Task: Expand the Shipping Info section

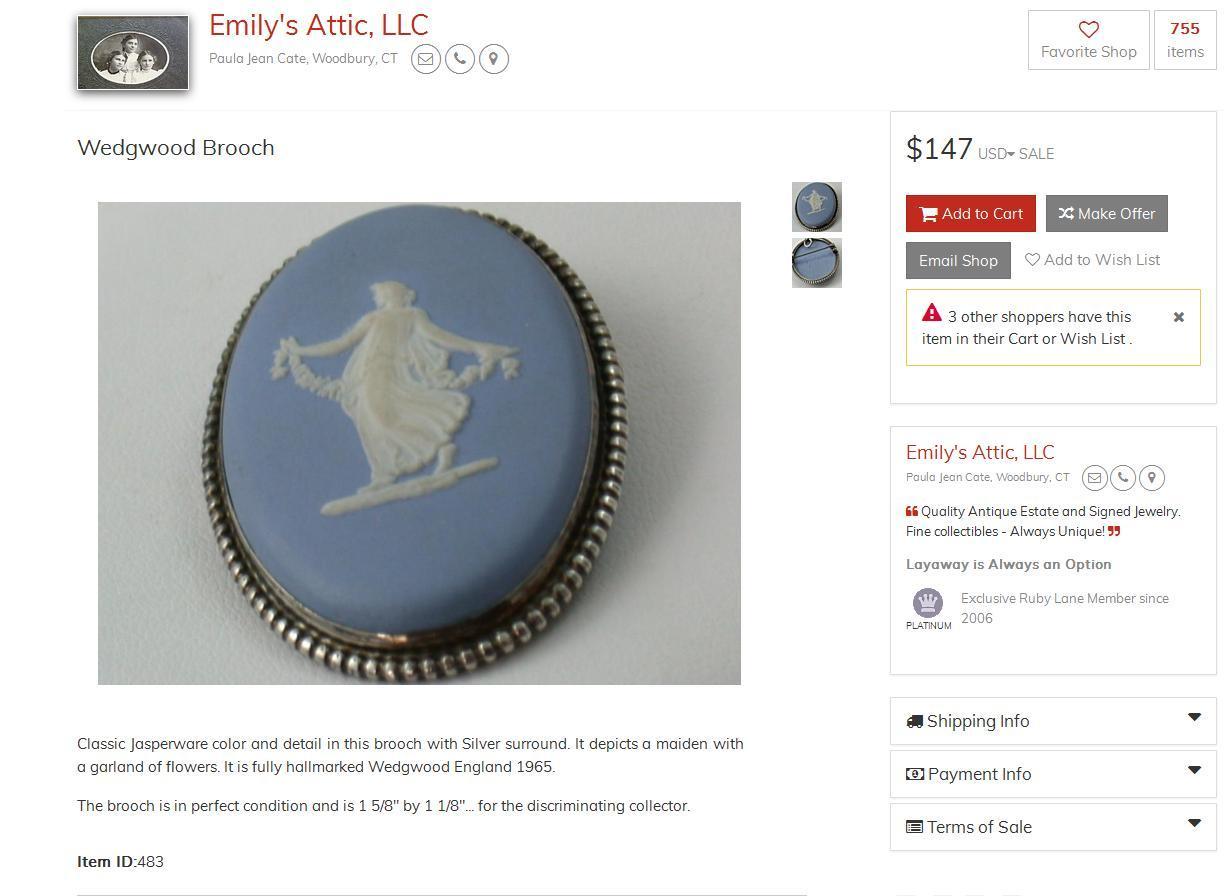Action: (1053, 721)
